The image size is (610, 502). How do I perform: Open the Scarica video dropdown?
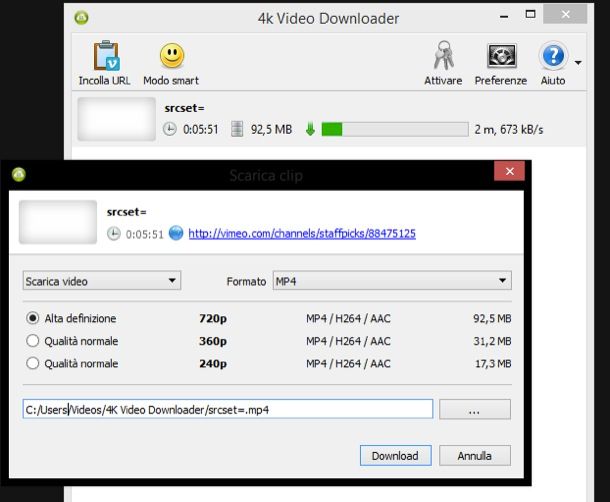tap(102, 281)
